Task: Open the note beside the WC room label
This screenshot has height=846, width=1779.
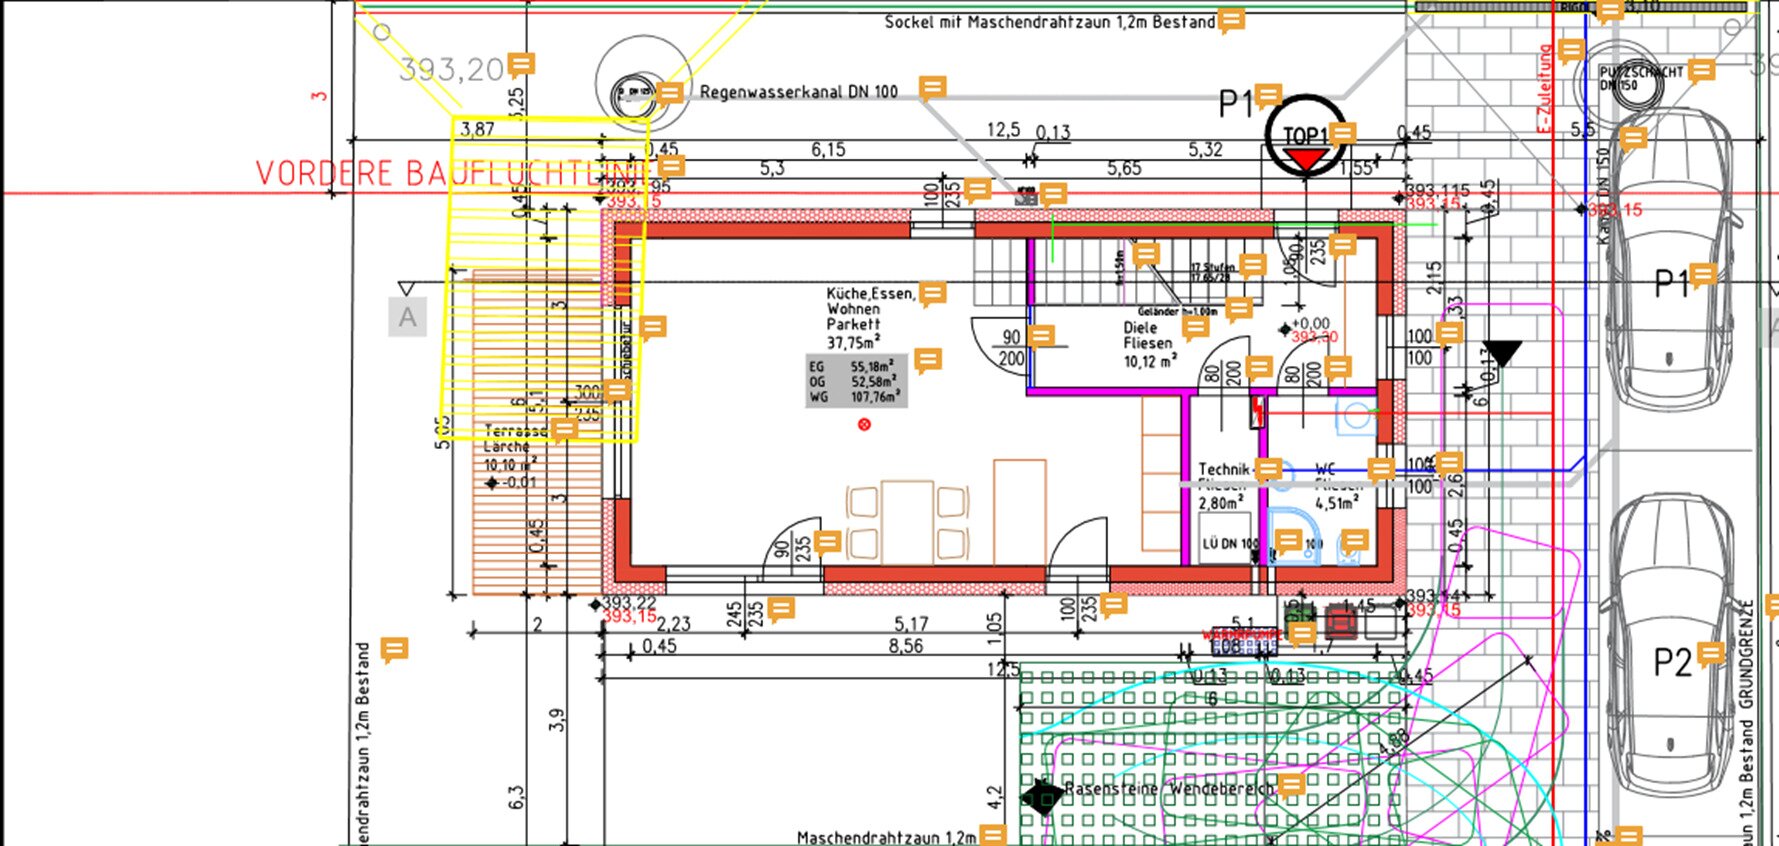Action: pyautogui.click(x=1381, y=469)
